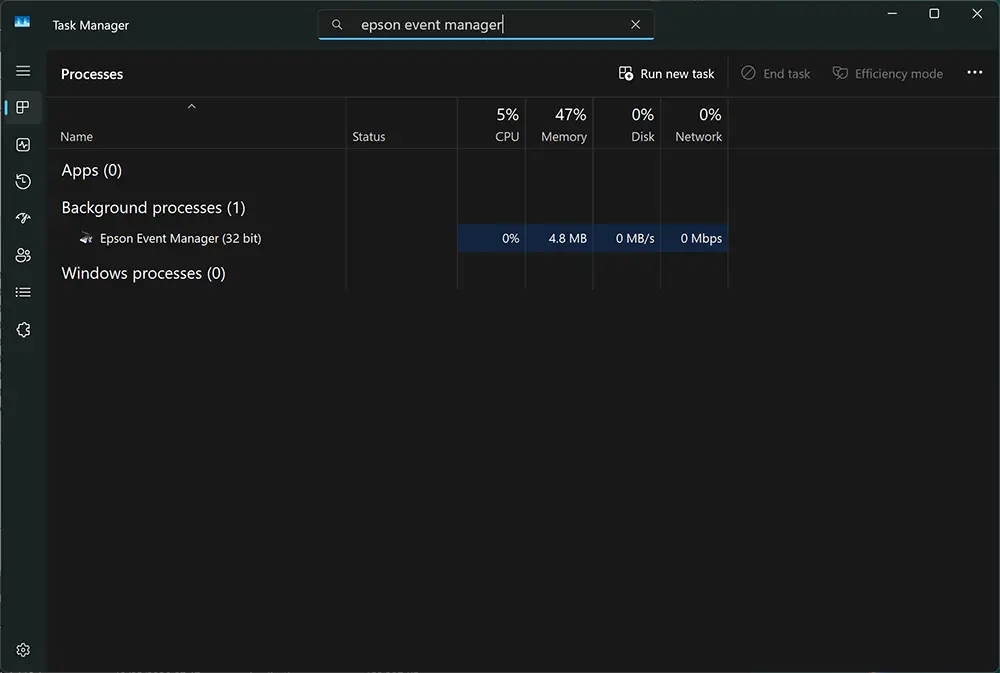Select Windows processes (0) group heading
Image resolution: width=1000 pixels, height=673 pixels.
point(143,273)
